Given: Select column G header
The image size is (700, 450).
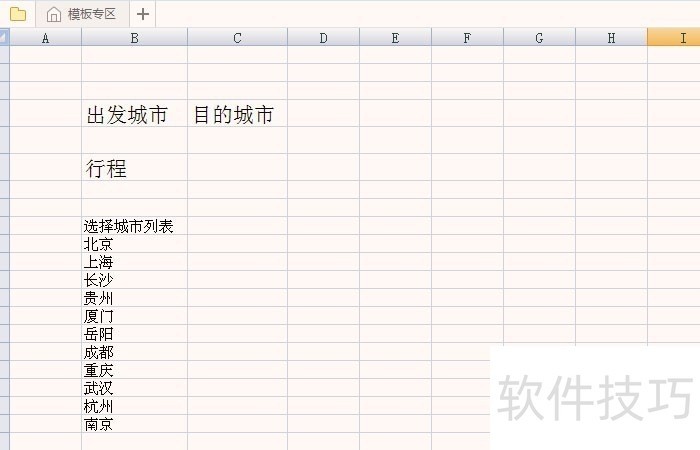Looking at the screenshot, I should (x=539, y=38).
